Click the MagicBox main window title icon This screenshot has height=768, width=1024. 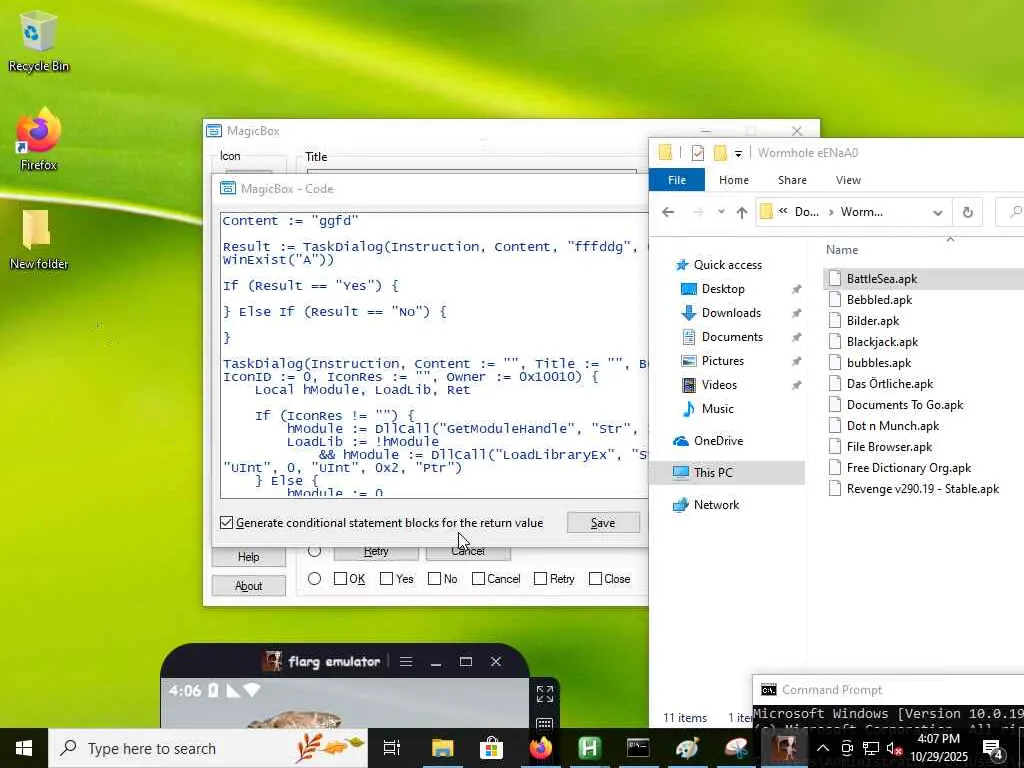pos(214,131)
